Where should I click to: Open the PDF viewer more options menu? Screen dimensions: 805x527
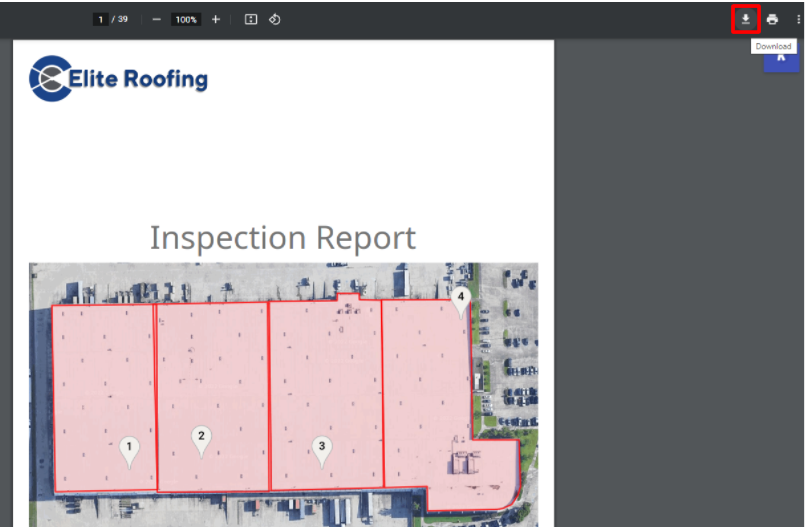pyautogui.click(x=798, y=19)
